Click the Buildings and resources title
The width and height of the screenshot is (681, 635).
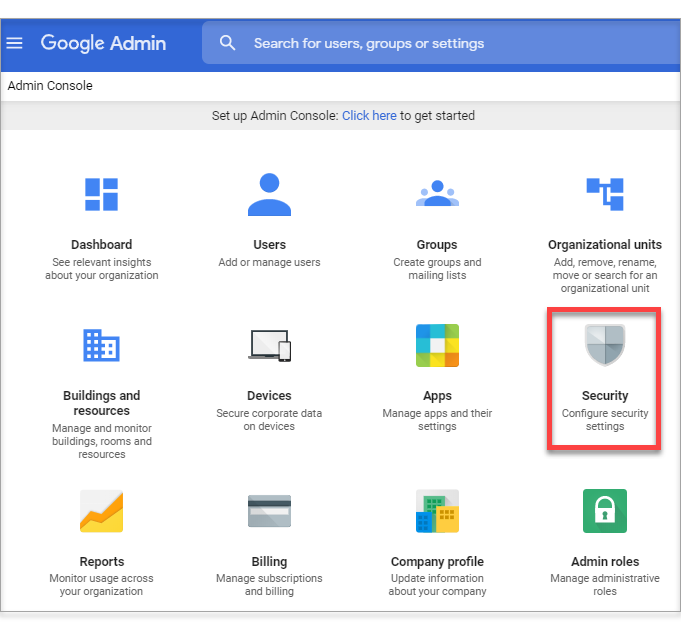tap(102, 403)
